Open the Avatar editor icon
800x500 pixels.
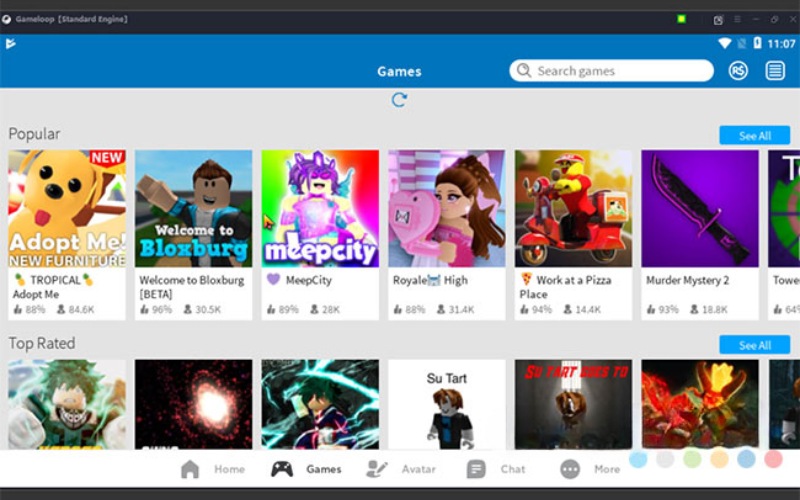377,469
